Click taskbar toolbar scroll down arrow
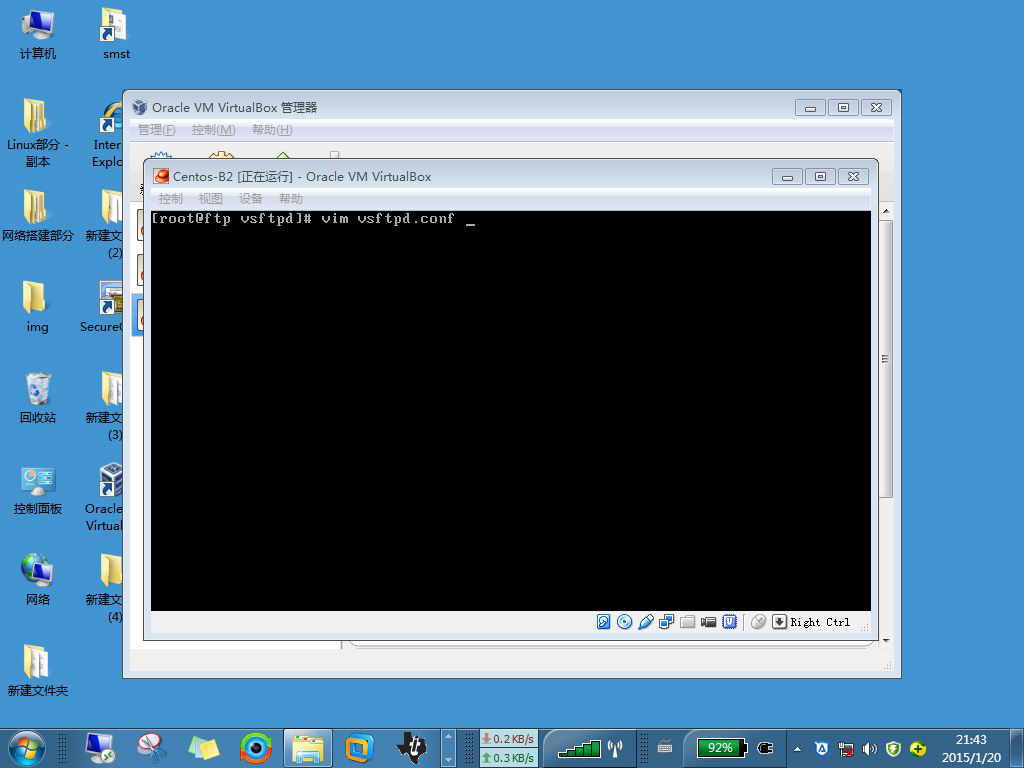The width and height of the screenshot is (1024, 768). [x=449, y=760]
